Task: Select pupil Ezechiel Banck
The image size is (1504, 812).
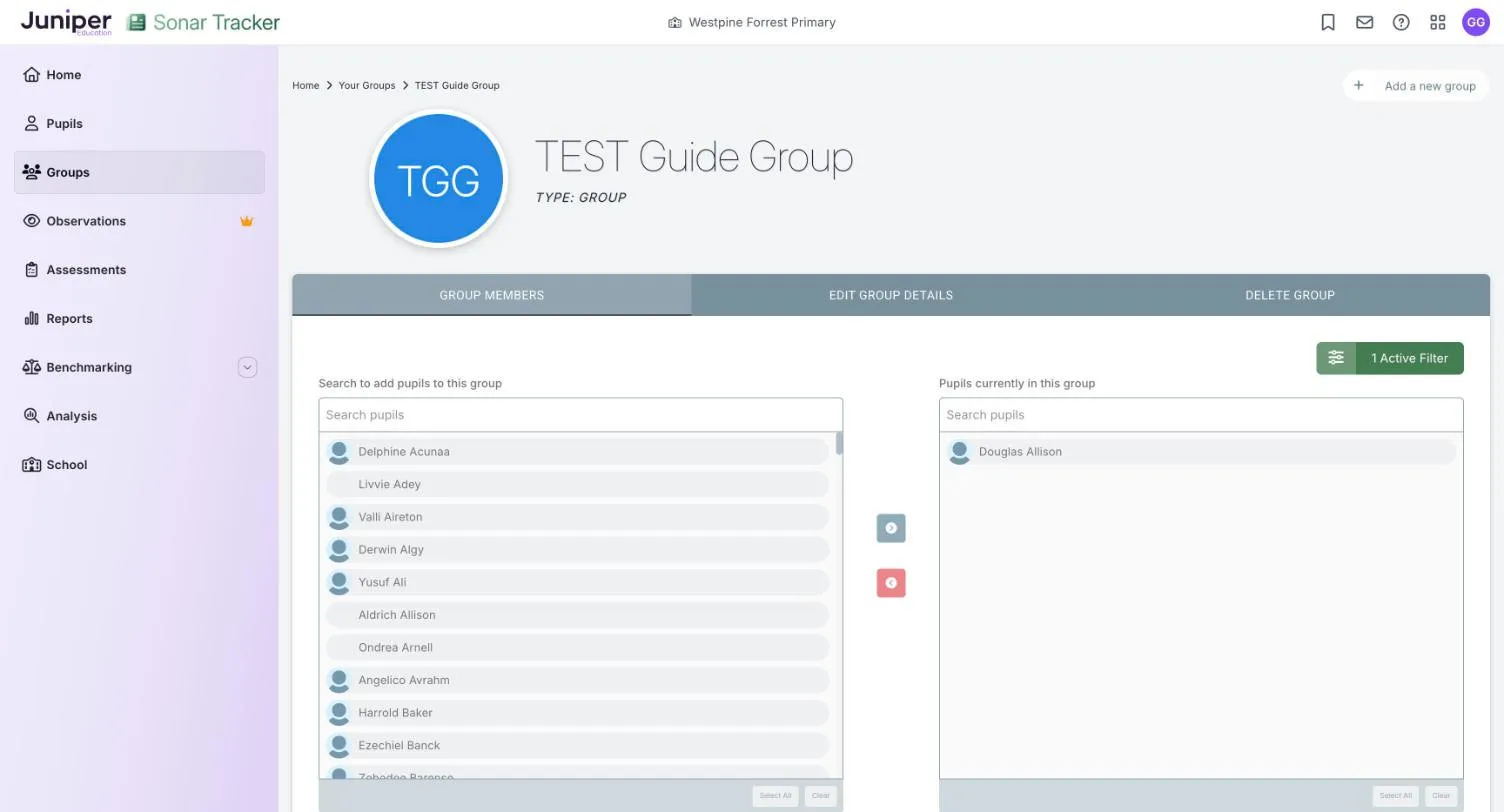Action: [x=577, y=745]
